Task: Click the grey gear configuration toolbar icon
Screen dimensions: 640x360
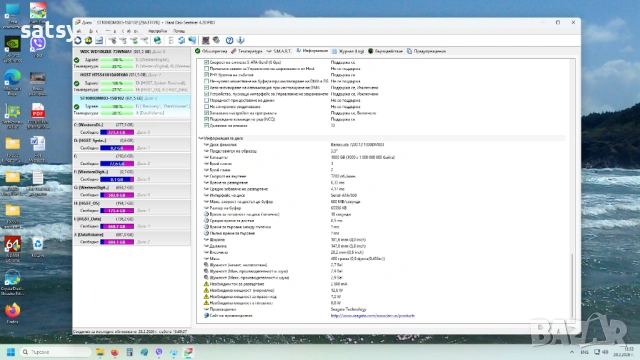Action: pyautogui.click(x=216, y=40)
